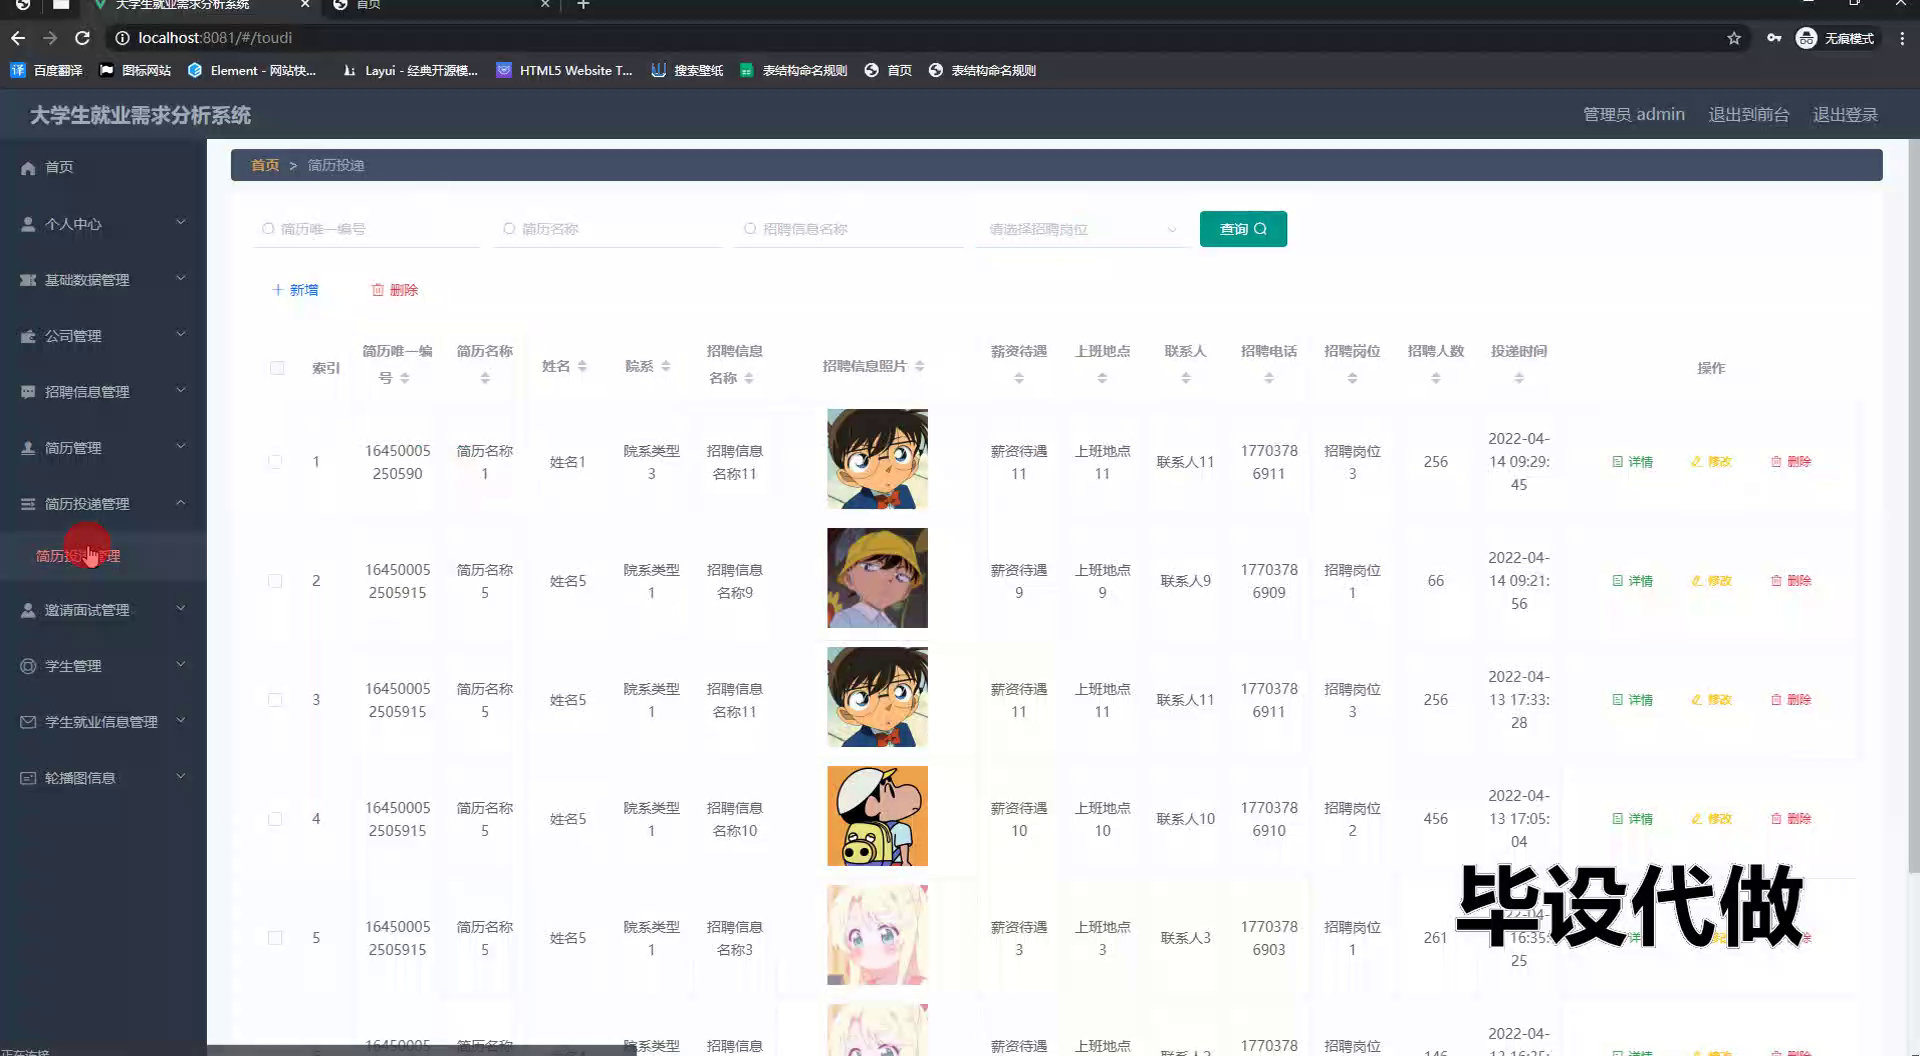The height and width of the screenshot is (1056, 1920).
Task: Click the browser address bar URL
Action: (x=215, y=38)
